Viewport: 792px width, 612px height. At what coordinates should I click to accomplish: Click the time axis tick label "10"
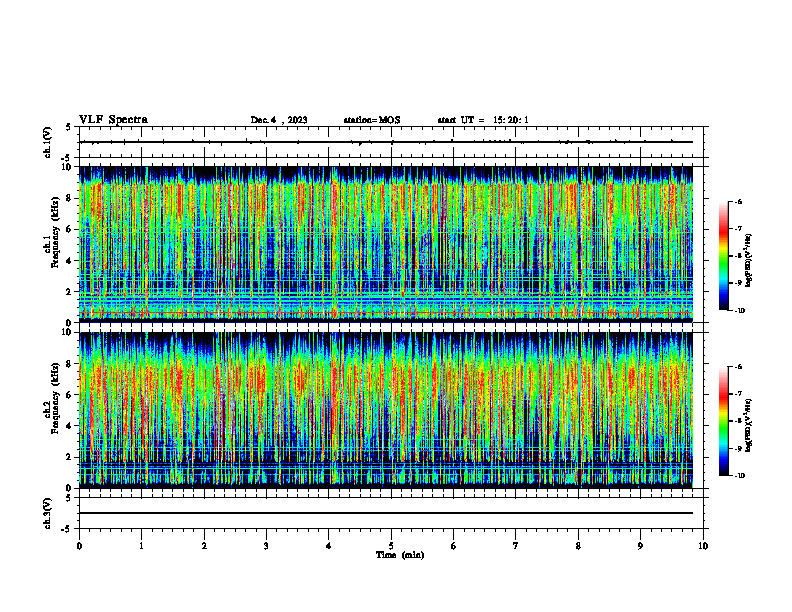(703, 546)
